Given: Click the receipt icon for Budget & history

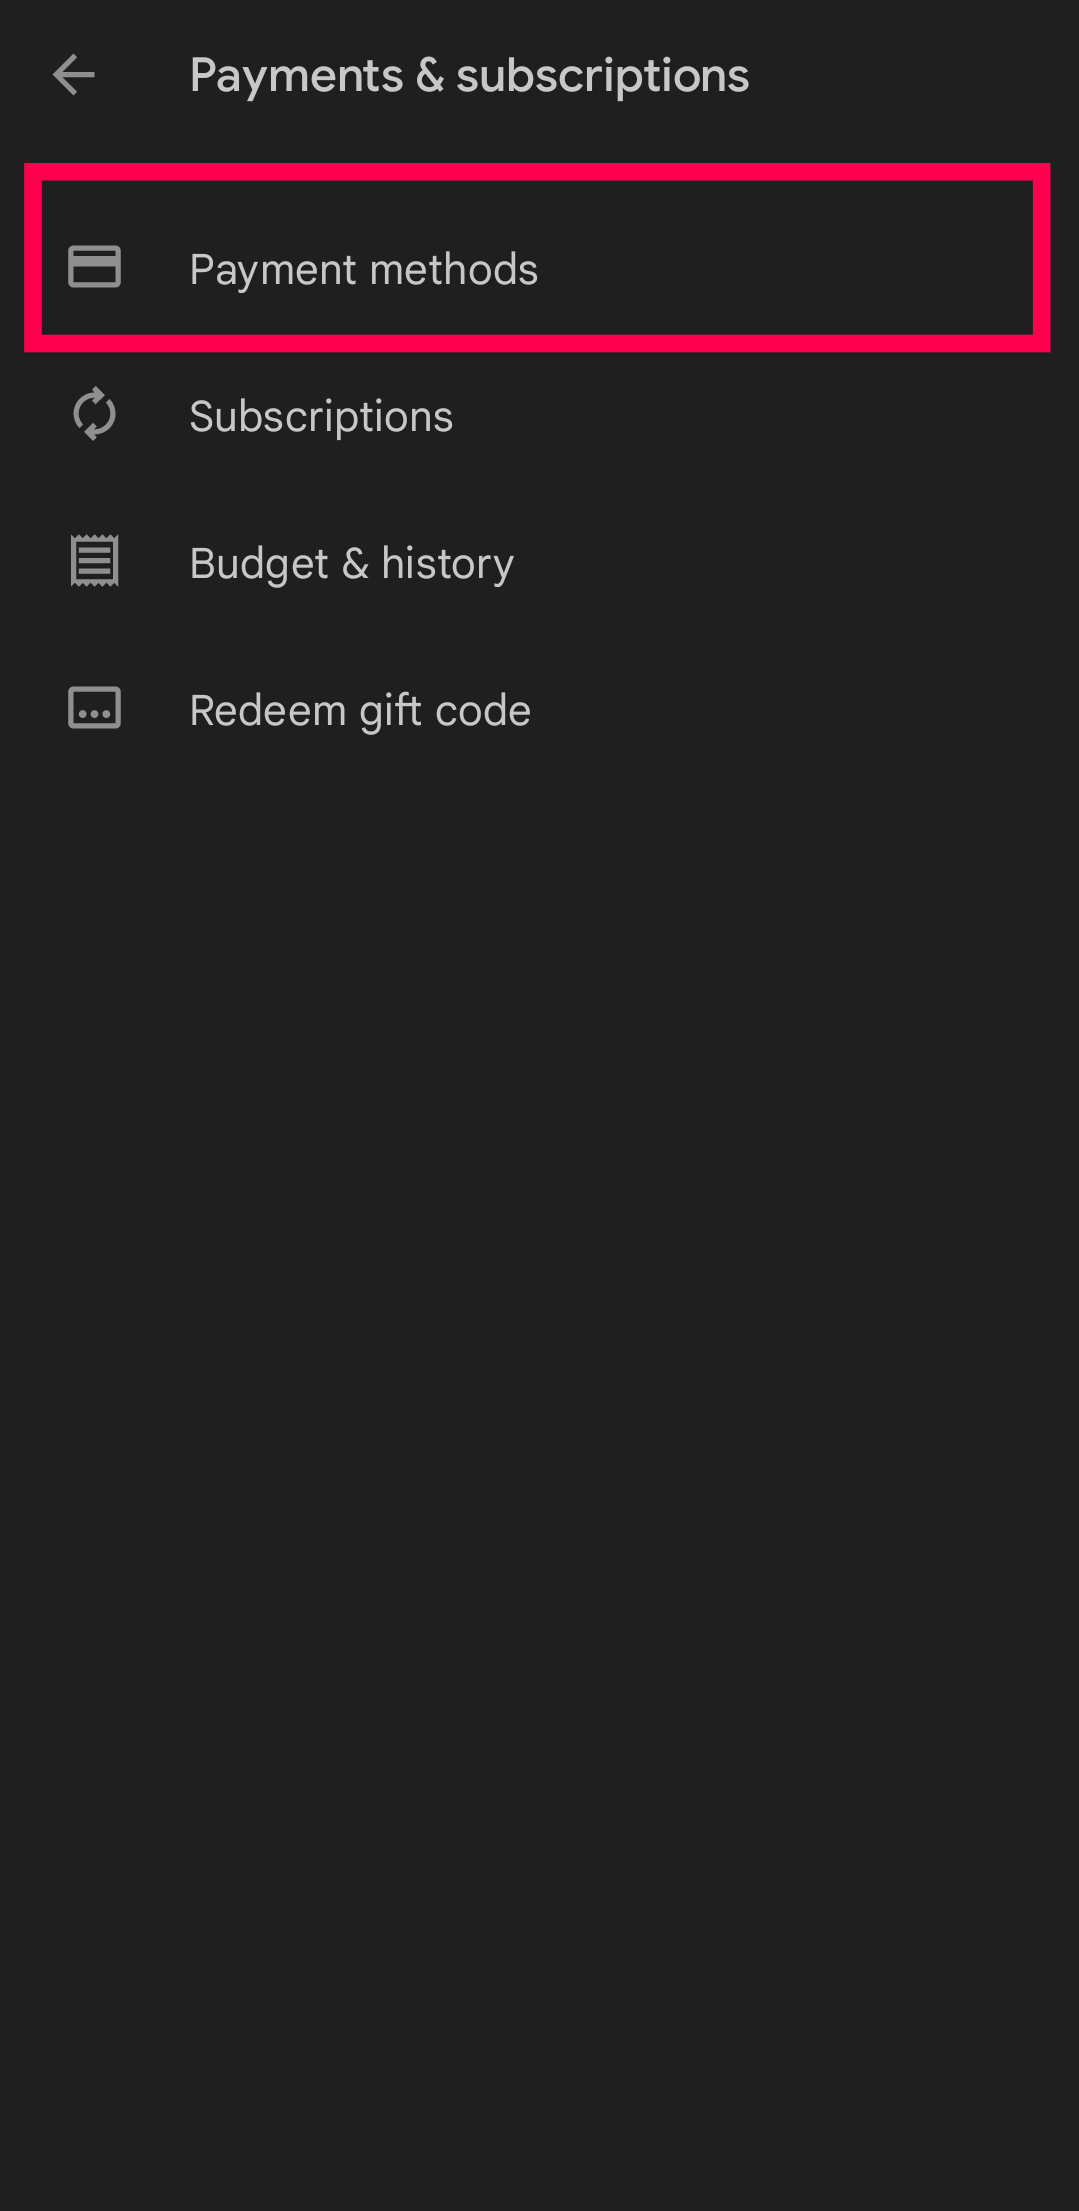Looking at the screenshot, I should [x=94, y=560].
